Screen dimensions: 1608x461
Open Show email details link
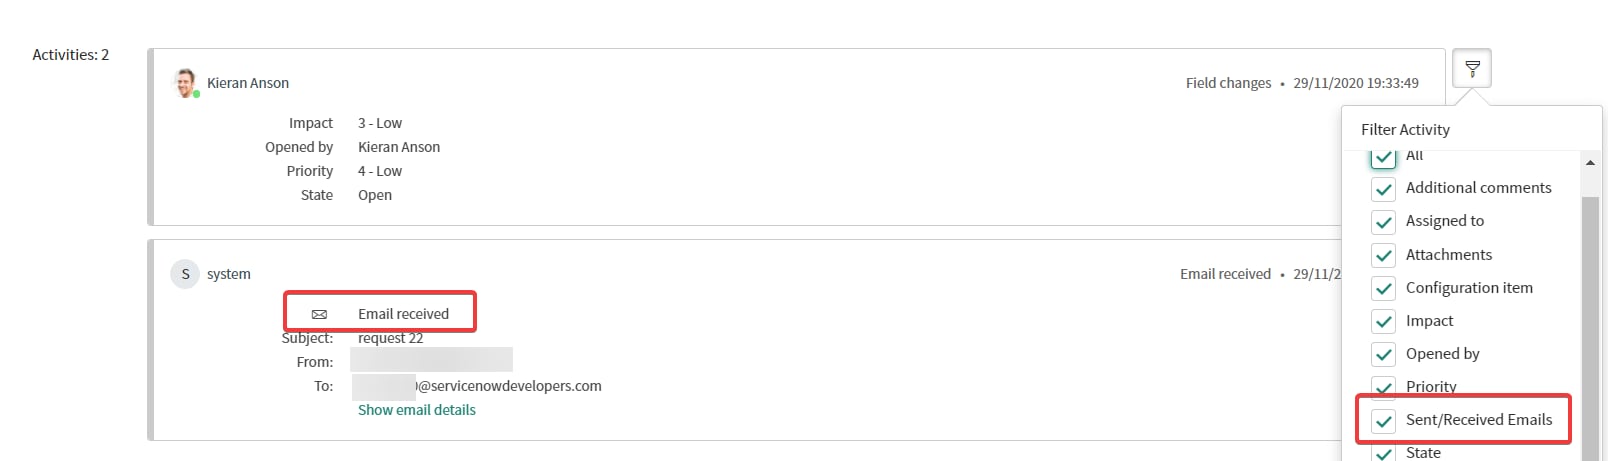pos(417,410)
